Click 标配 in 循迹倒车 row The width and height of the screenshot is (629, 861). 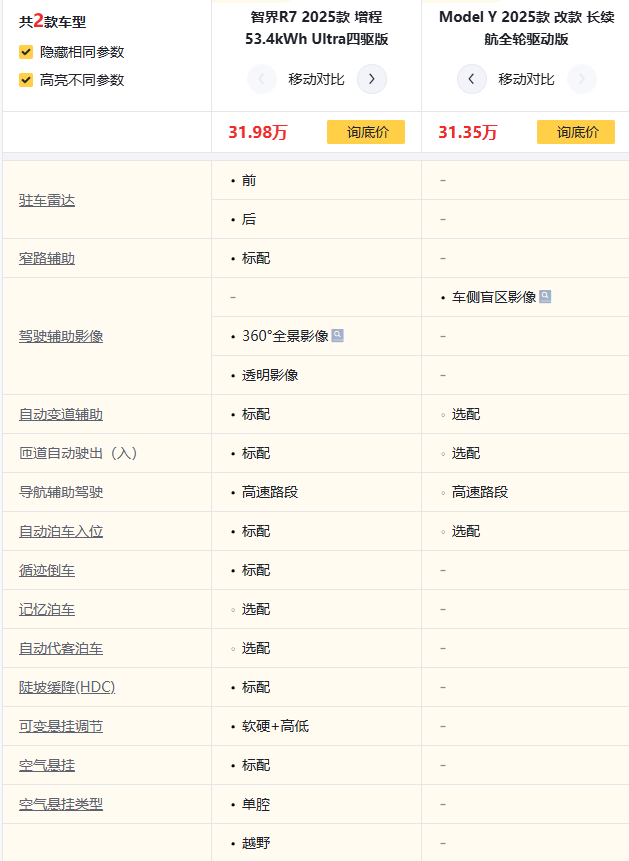[256, 570]
